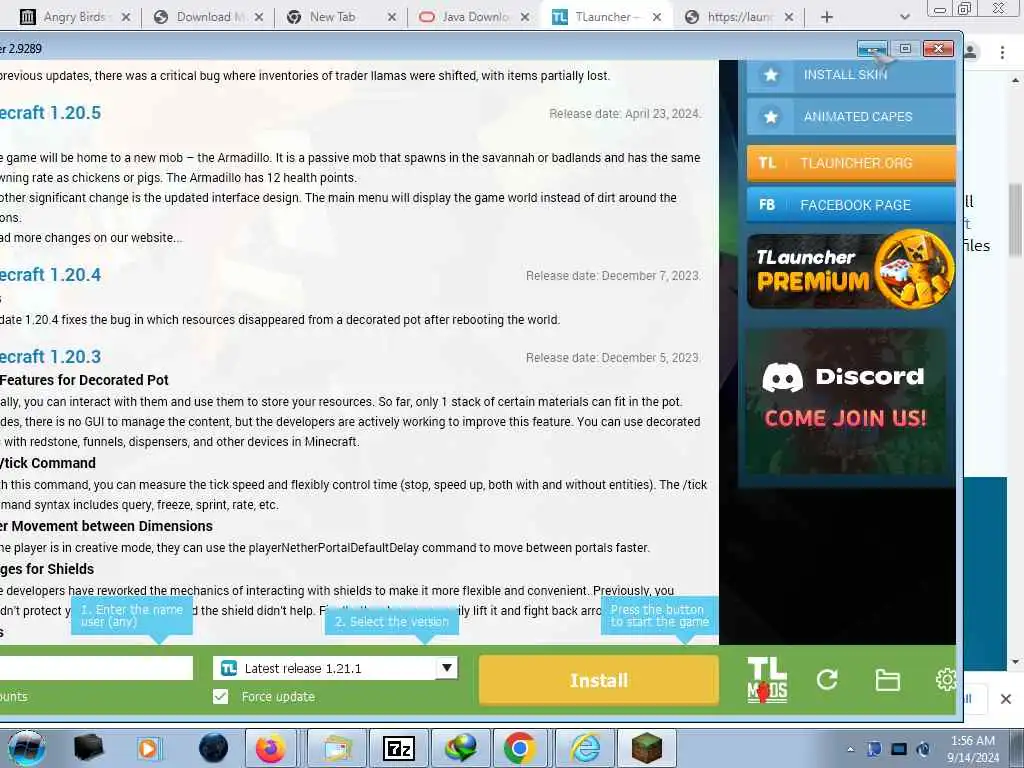
Task: Open launcher settings gear icon
Action: pos(946,680)
